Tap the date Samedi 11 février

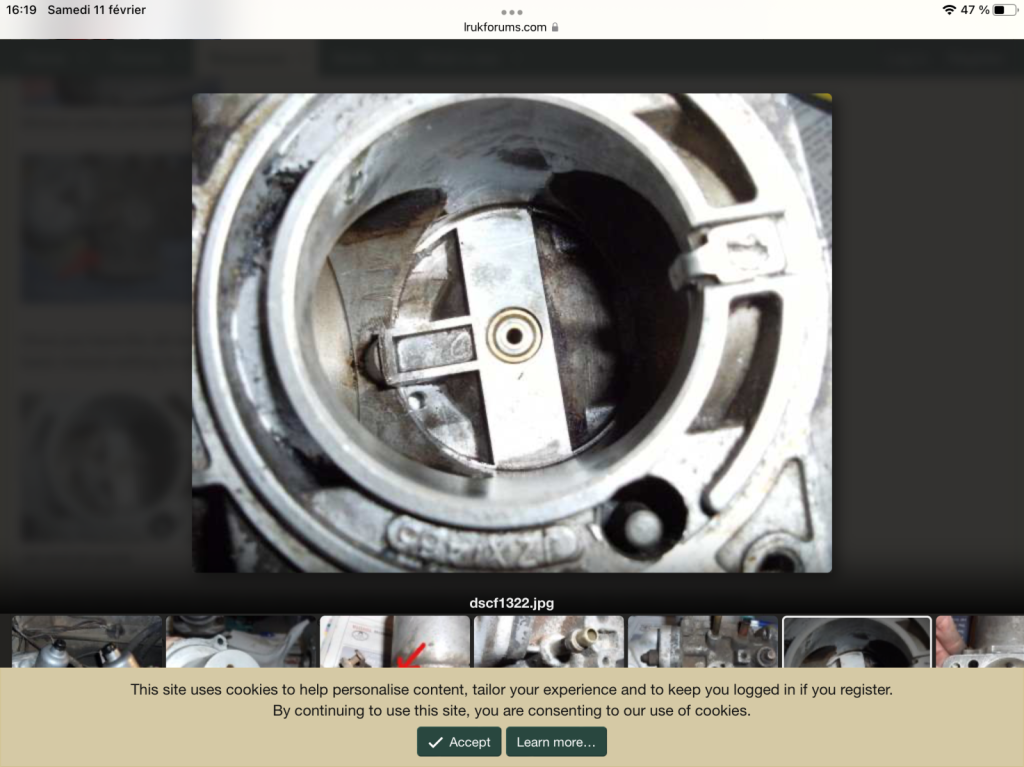pos(97,10)
